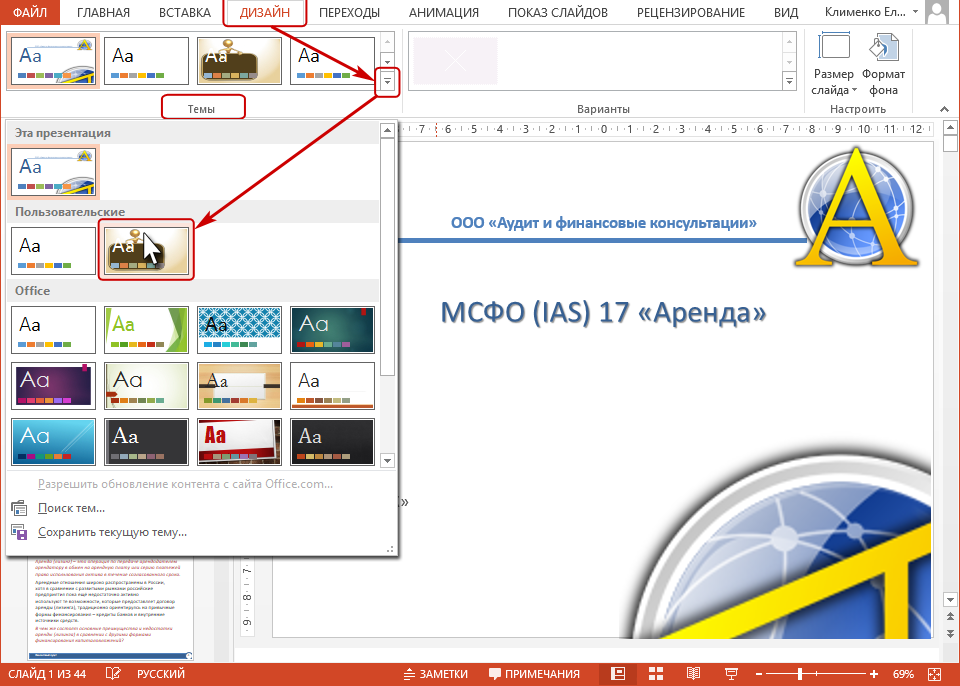Switch to Slide Sorter view
This screenshot has width=960, height=686.
pos(656,674)
